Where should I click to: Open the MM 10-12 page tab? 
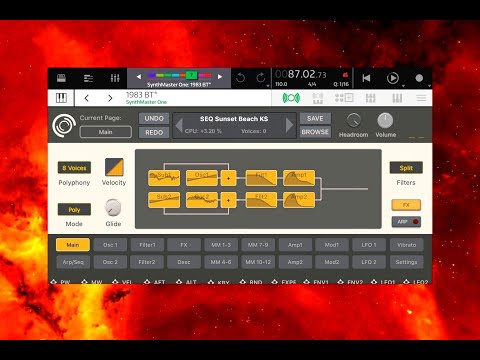point(258,262)
